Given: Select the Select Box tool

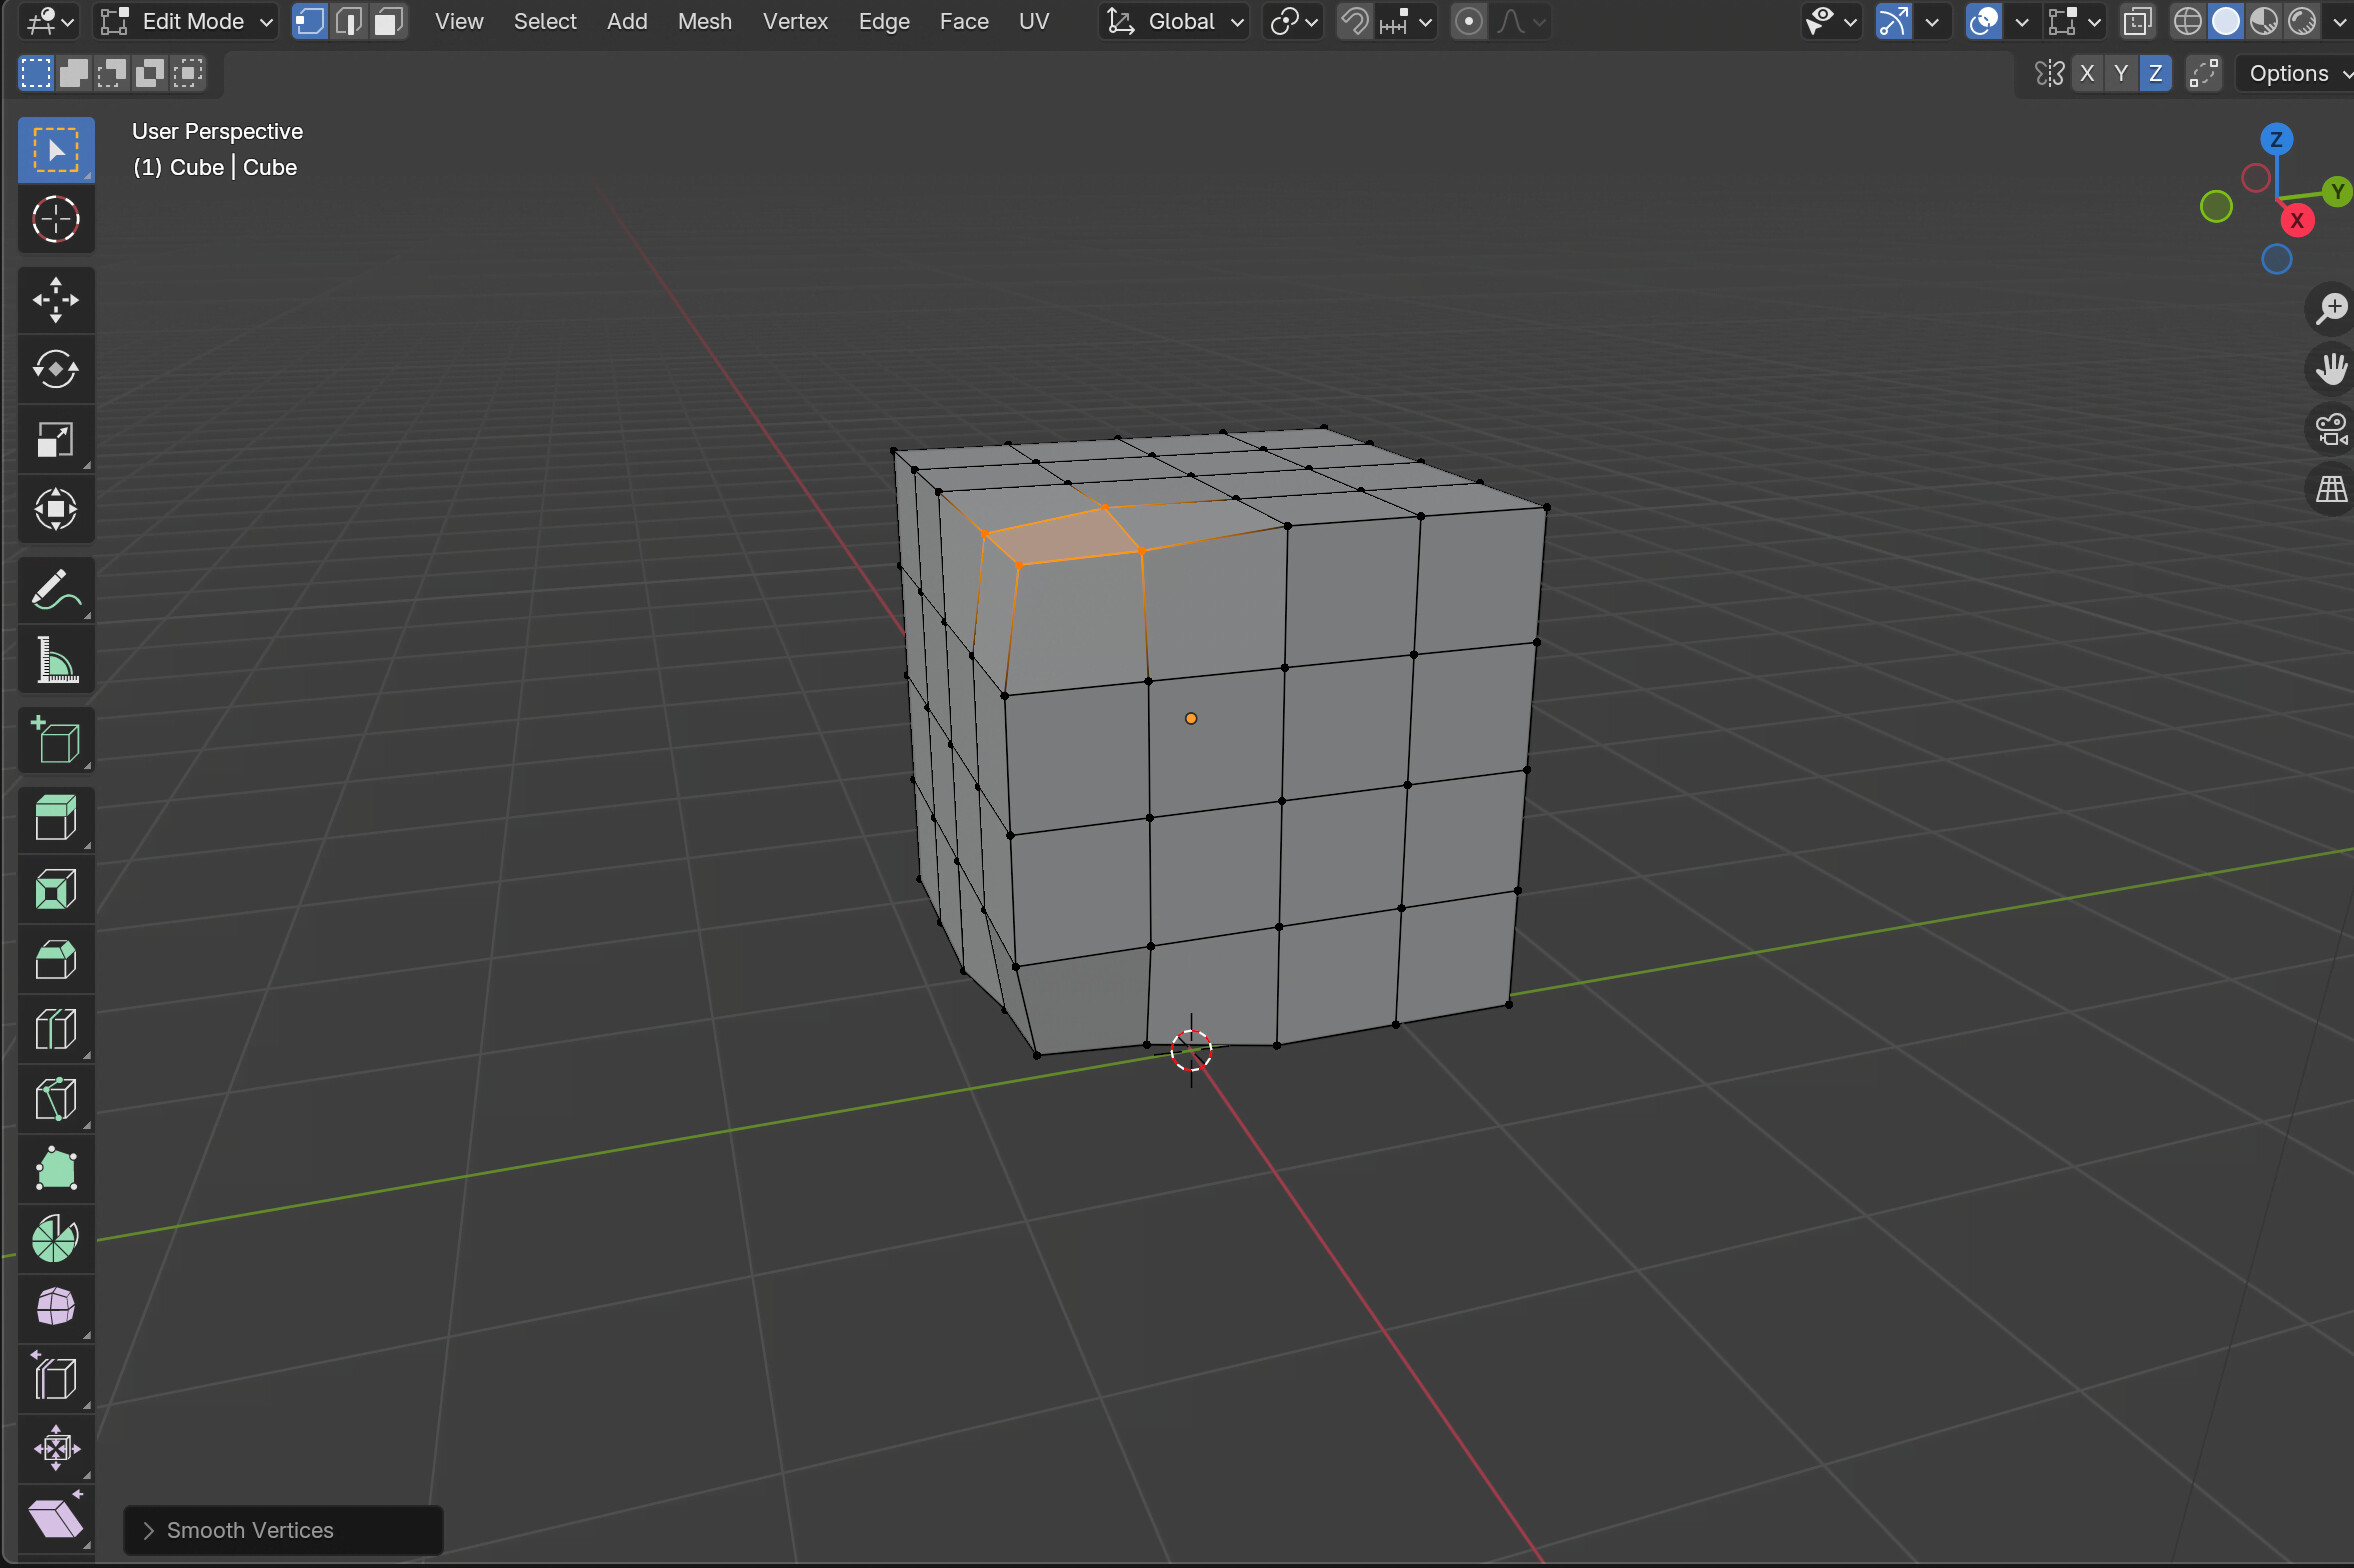Looking at the screenshot, I should pos(56,150).
